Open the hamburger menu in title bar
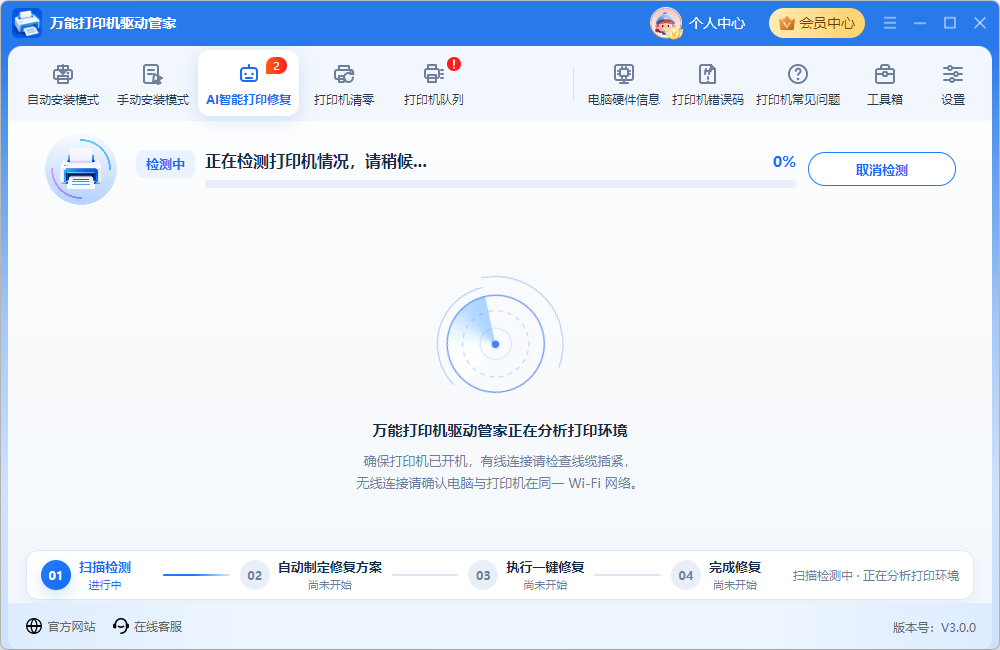Viewport: 1000px width, 650px height. click(x=890, y=23)
